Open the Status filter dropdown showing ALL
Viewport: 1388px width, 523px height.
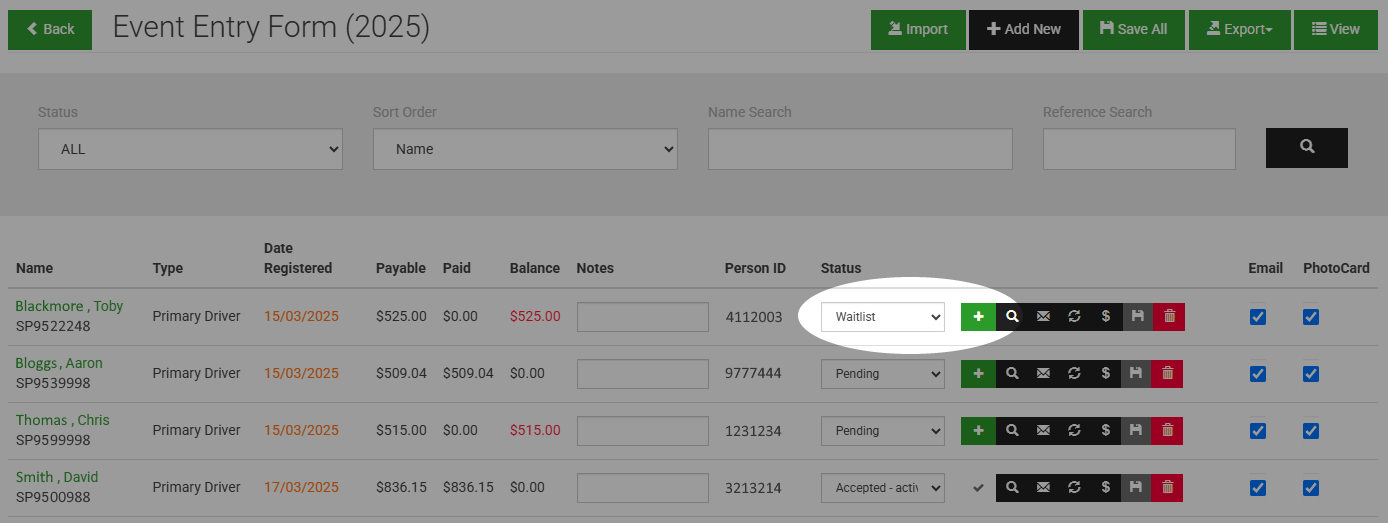click(x=190, y=149)
